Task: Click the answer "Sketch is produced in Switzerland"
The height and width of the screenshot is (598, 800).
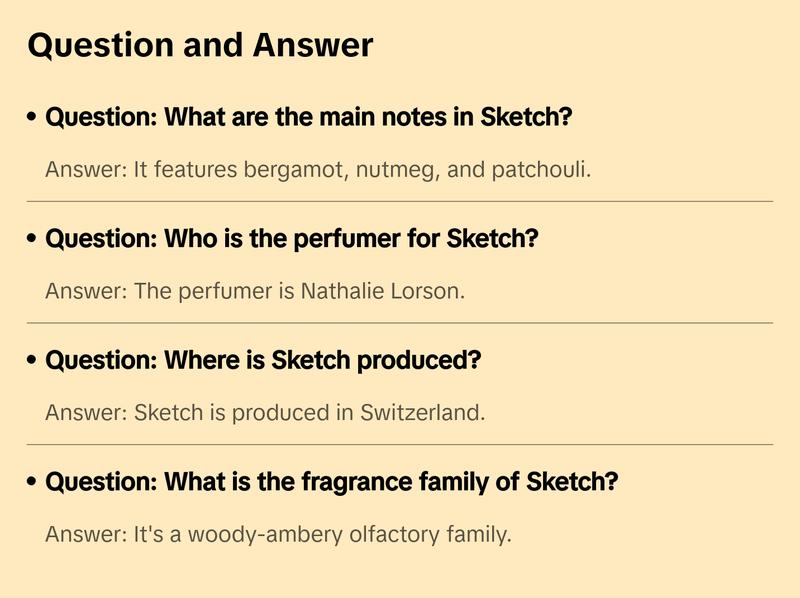Action: [265, 412]
